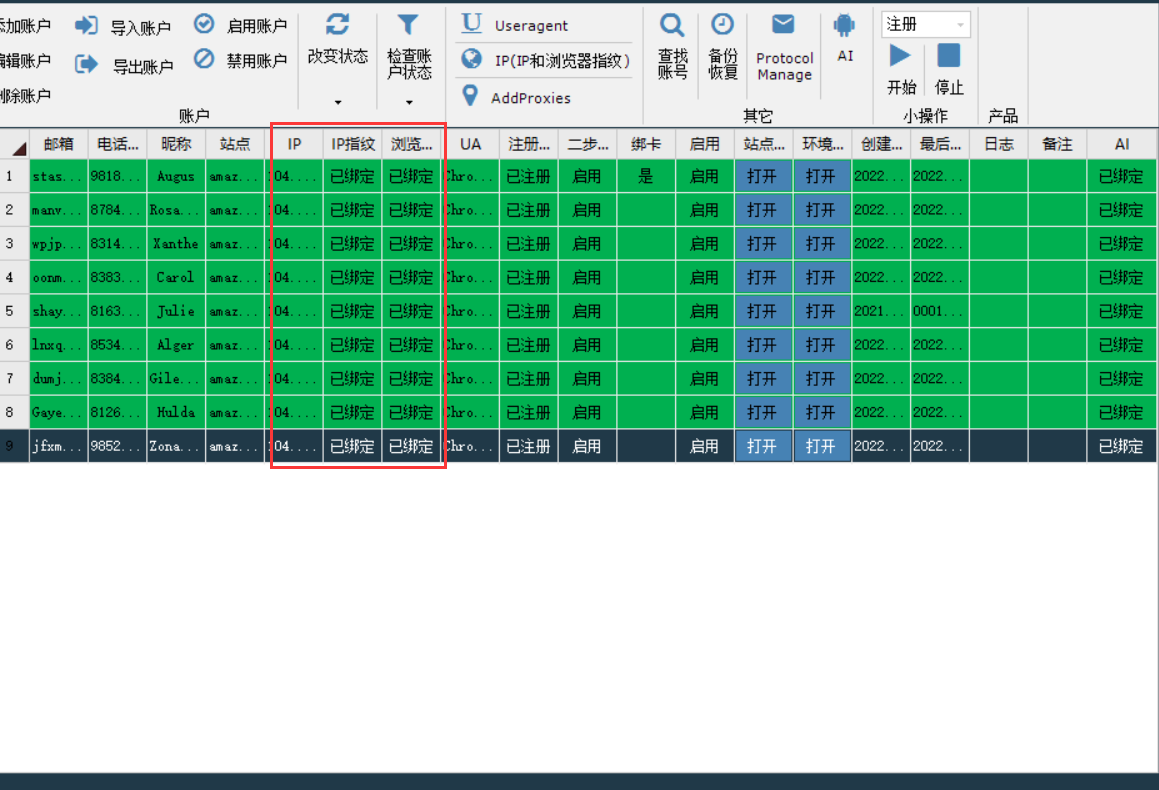The height and width of the screenshot is (790, 1159).
Task: Click the nickname cell 'Zona...'
Action: [176, 446]
